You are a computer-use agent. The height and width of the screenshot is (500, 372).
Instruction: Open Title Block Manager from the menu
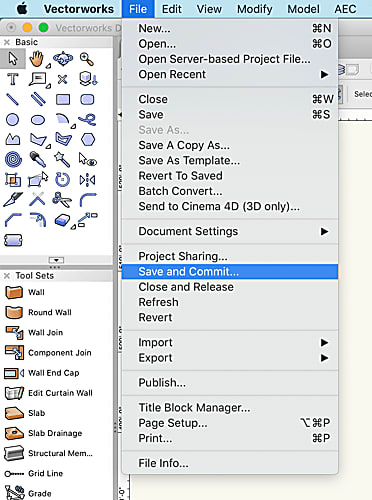(230, 408)
